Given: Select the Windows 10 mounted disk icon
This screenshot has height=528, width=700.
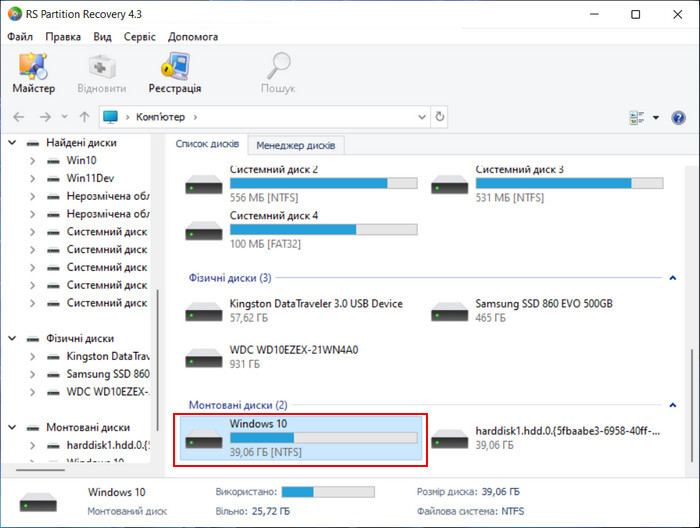Looking at the screenshot, I should coord(204,439).
